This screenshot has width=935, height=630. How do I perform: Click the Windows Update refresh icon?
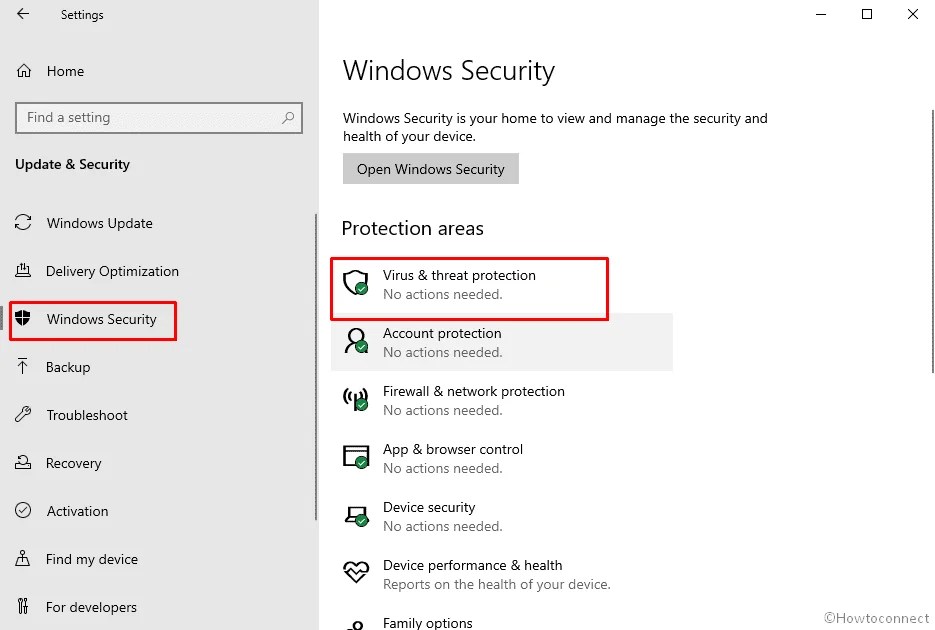23,223
